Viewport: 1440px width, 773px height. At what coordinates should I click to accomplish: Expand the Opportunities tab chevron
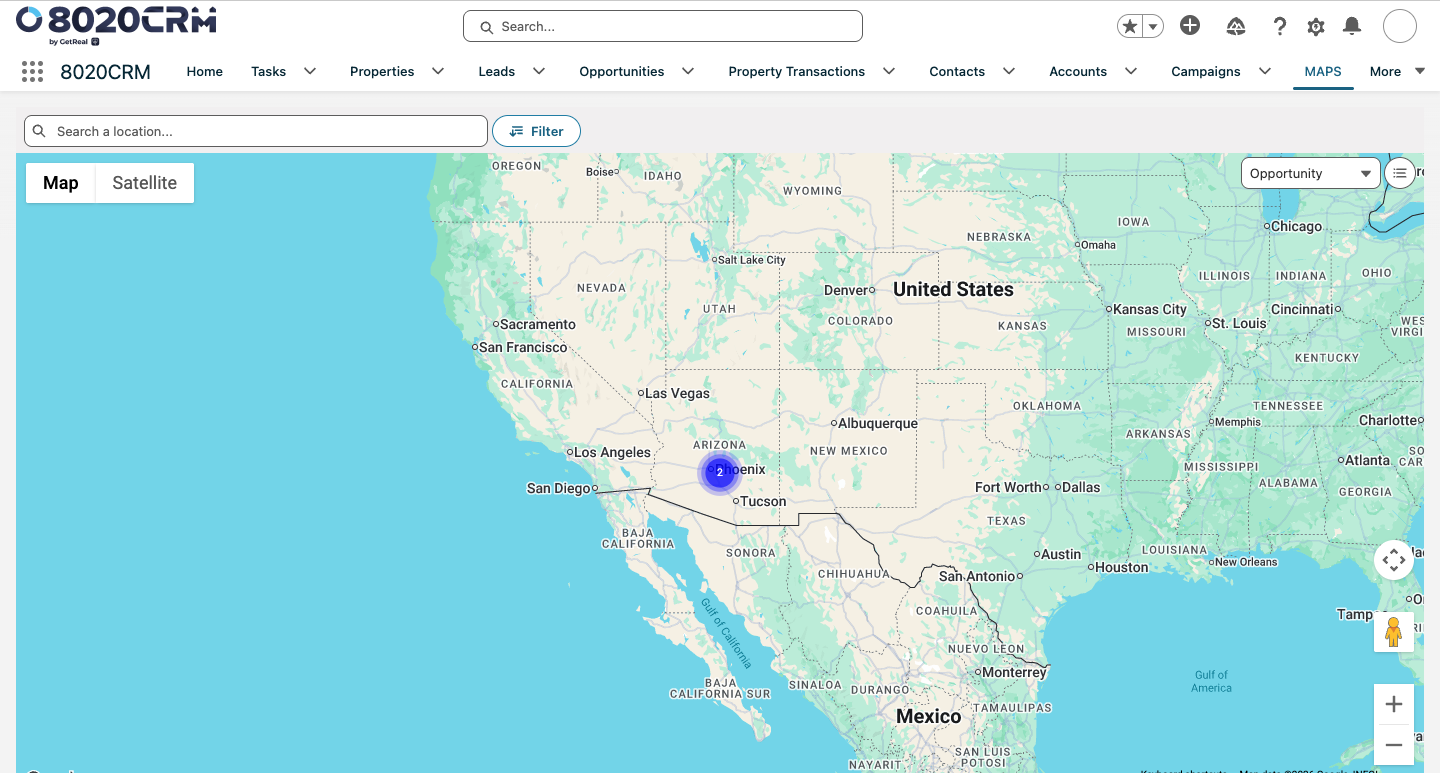tap(688, 71)
